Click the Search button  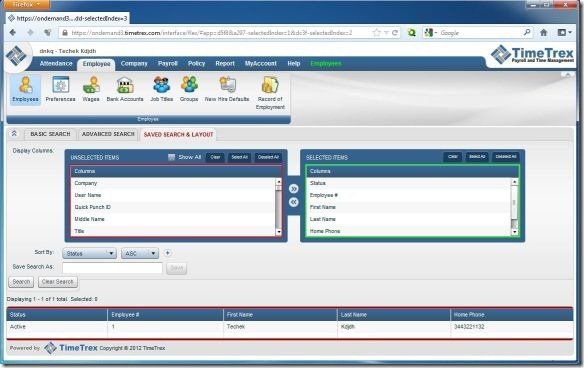tap(21, 282)
